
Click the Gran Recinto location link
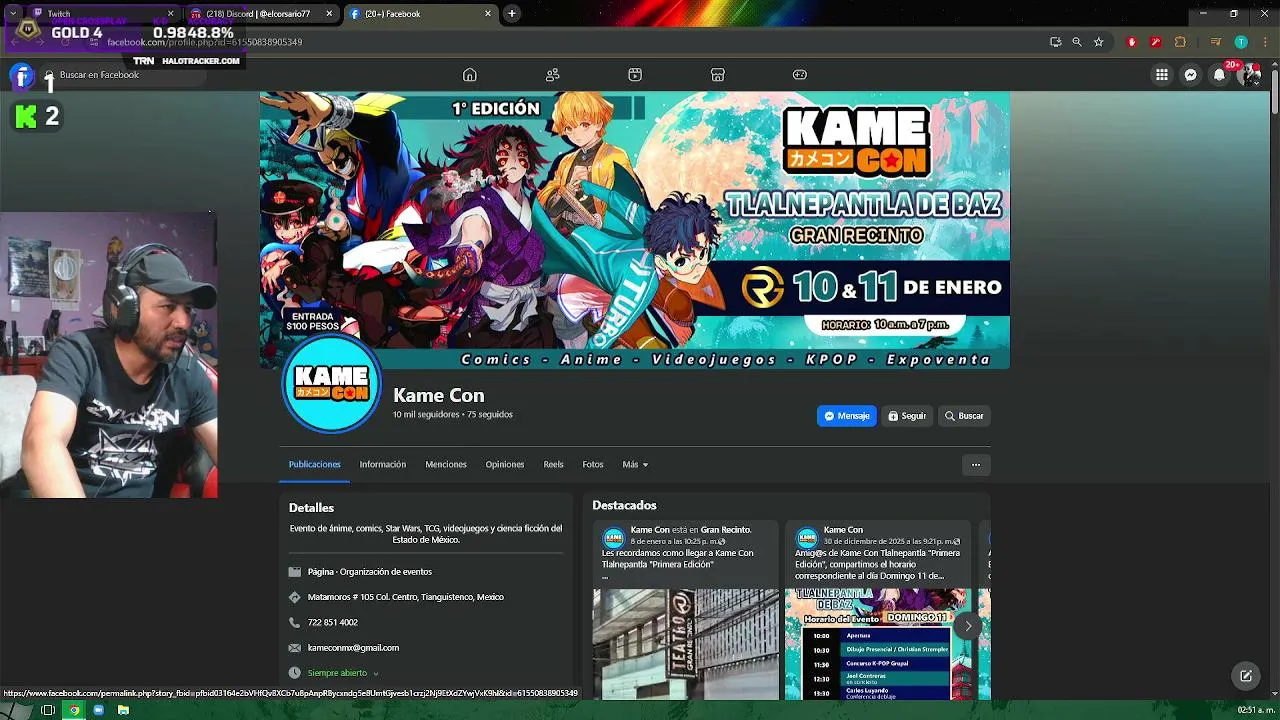click(x=725, y=530)
